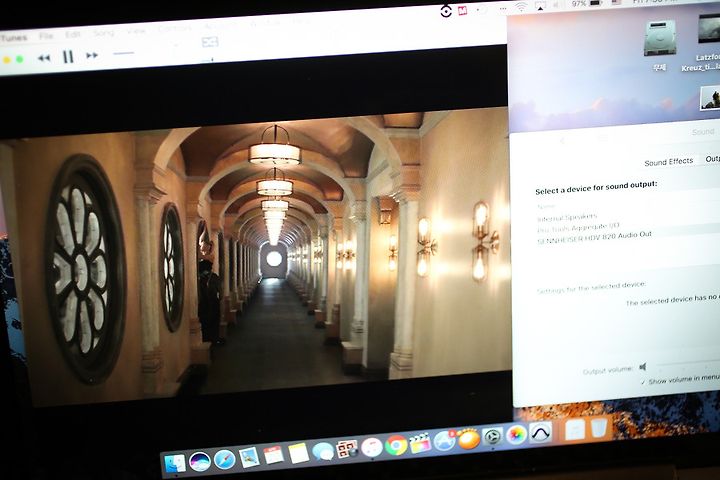Open App Store icon with red badge
The height and width of the screenshot is (480, 720).
444,441
